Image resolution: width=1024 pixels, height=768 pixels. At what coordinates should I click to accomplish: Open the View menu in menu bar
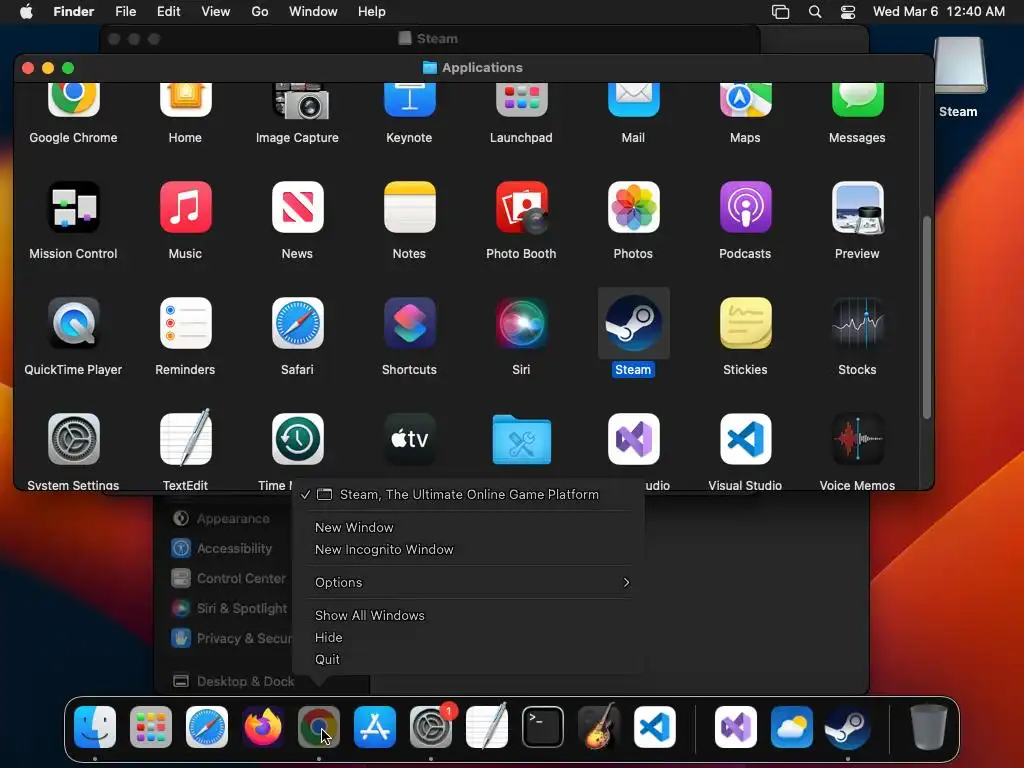[x=216, y=12]
